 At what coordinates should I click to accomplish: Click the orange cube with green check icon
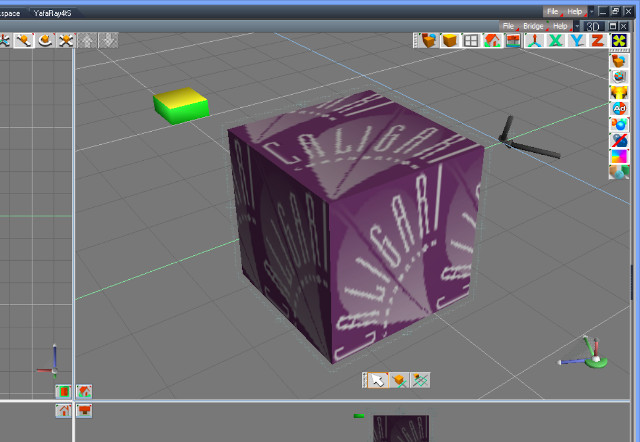tap(399, 380)
